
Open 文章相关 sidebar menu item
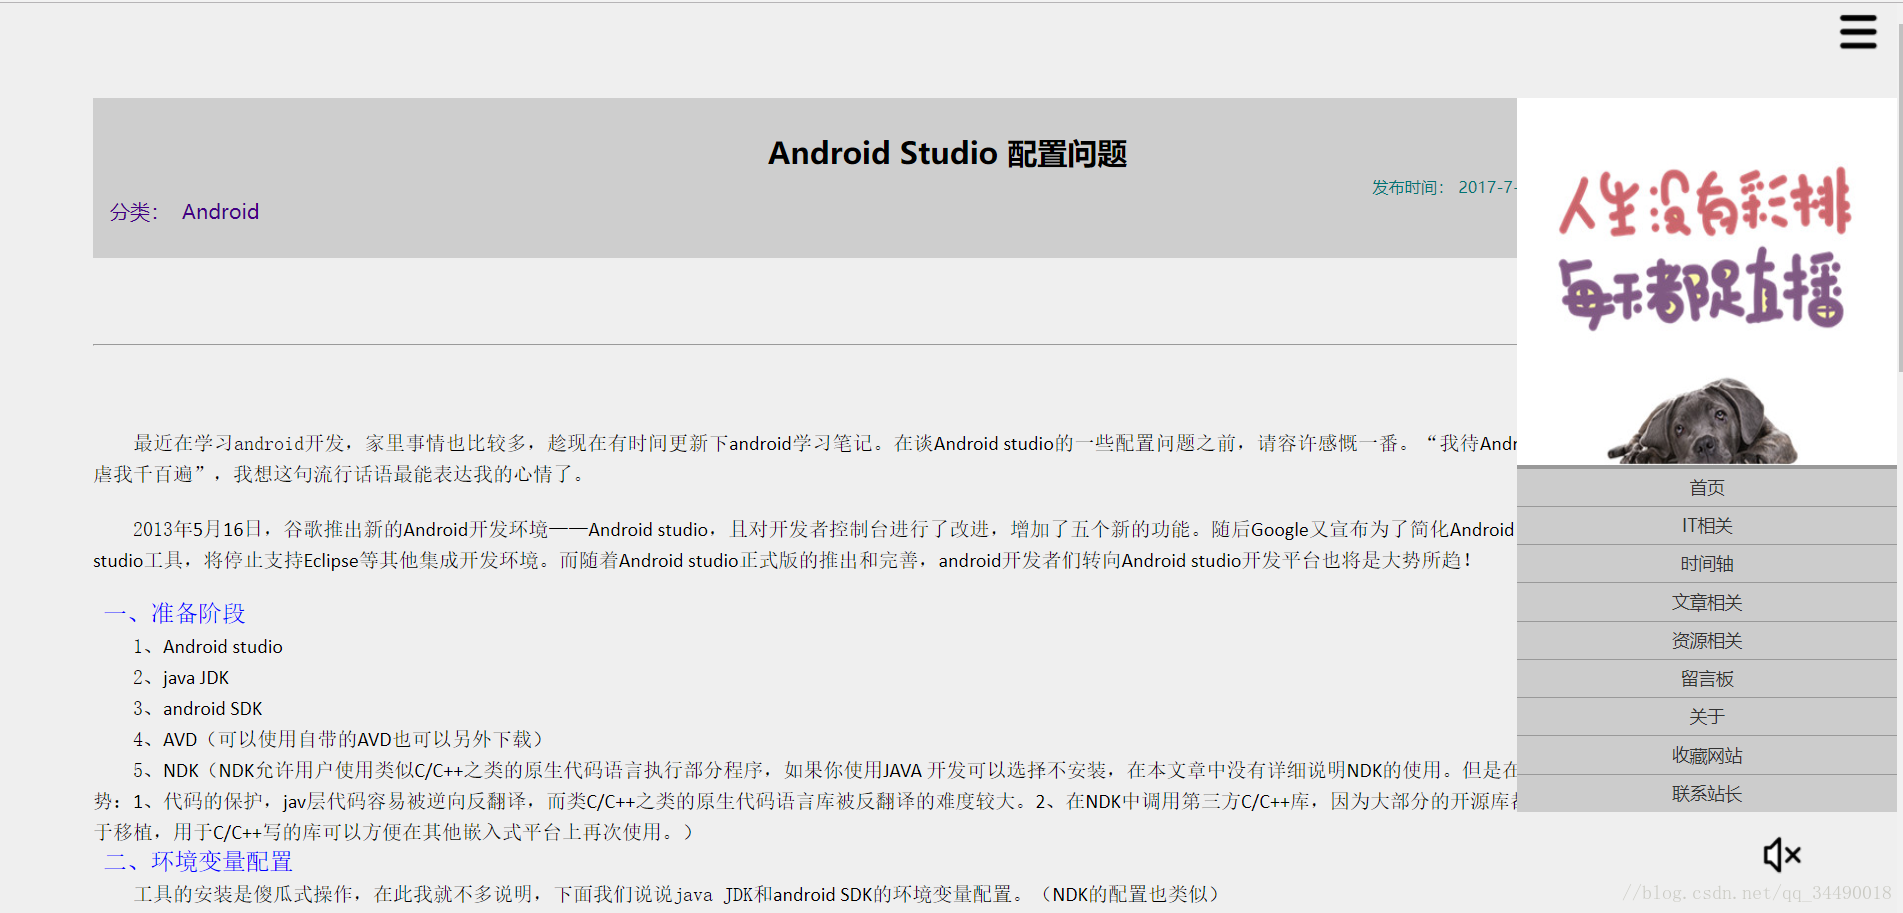pyautogui.click(x=1707, y=603)
